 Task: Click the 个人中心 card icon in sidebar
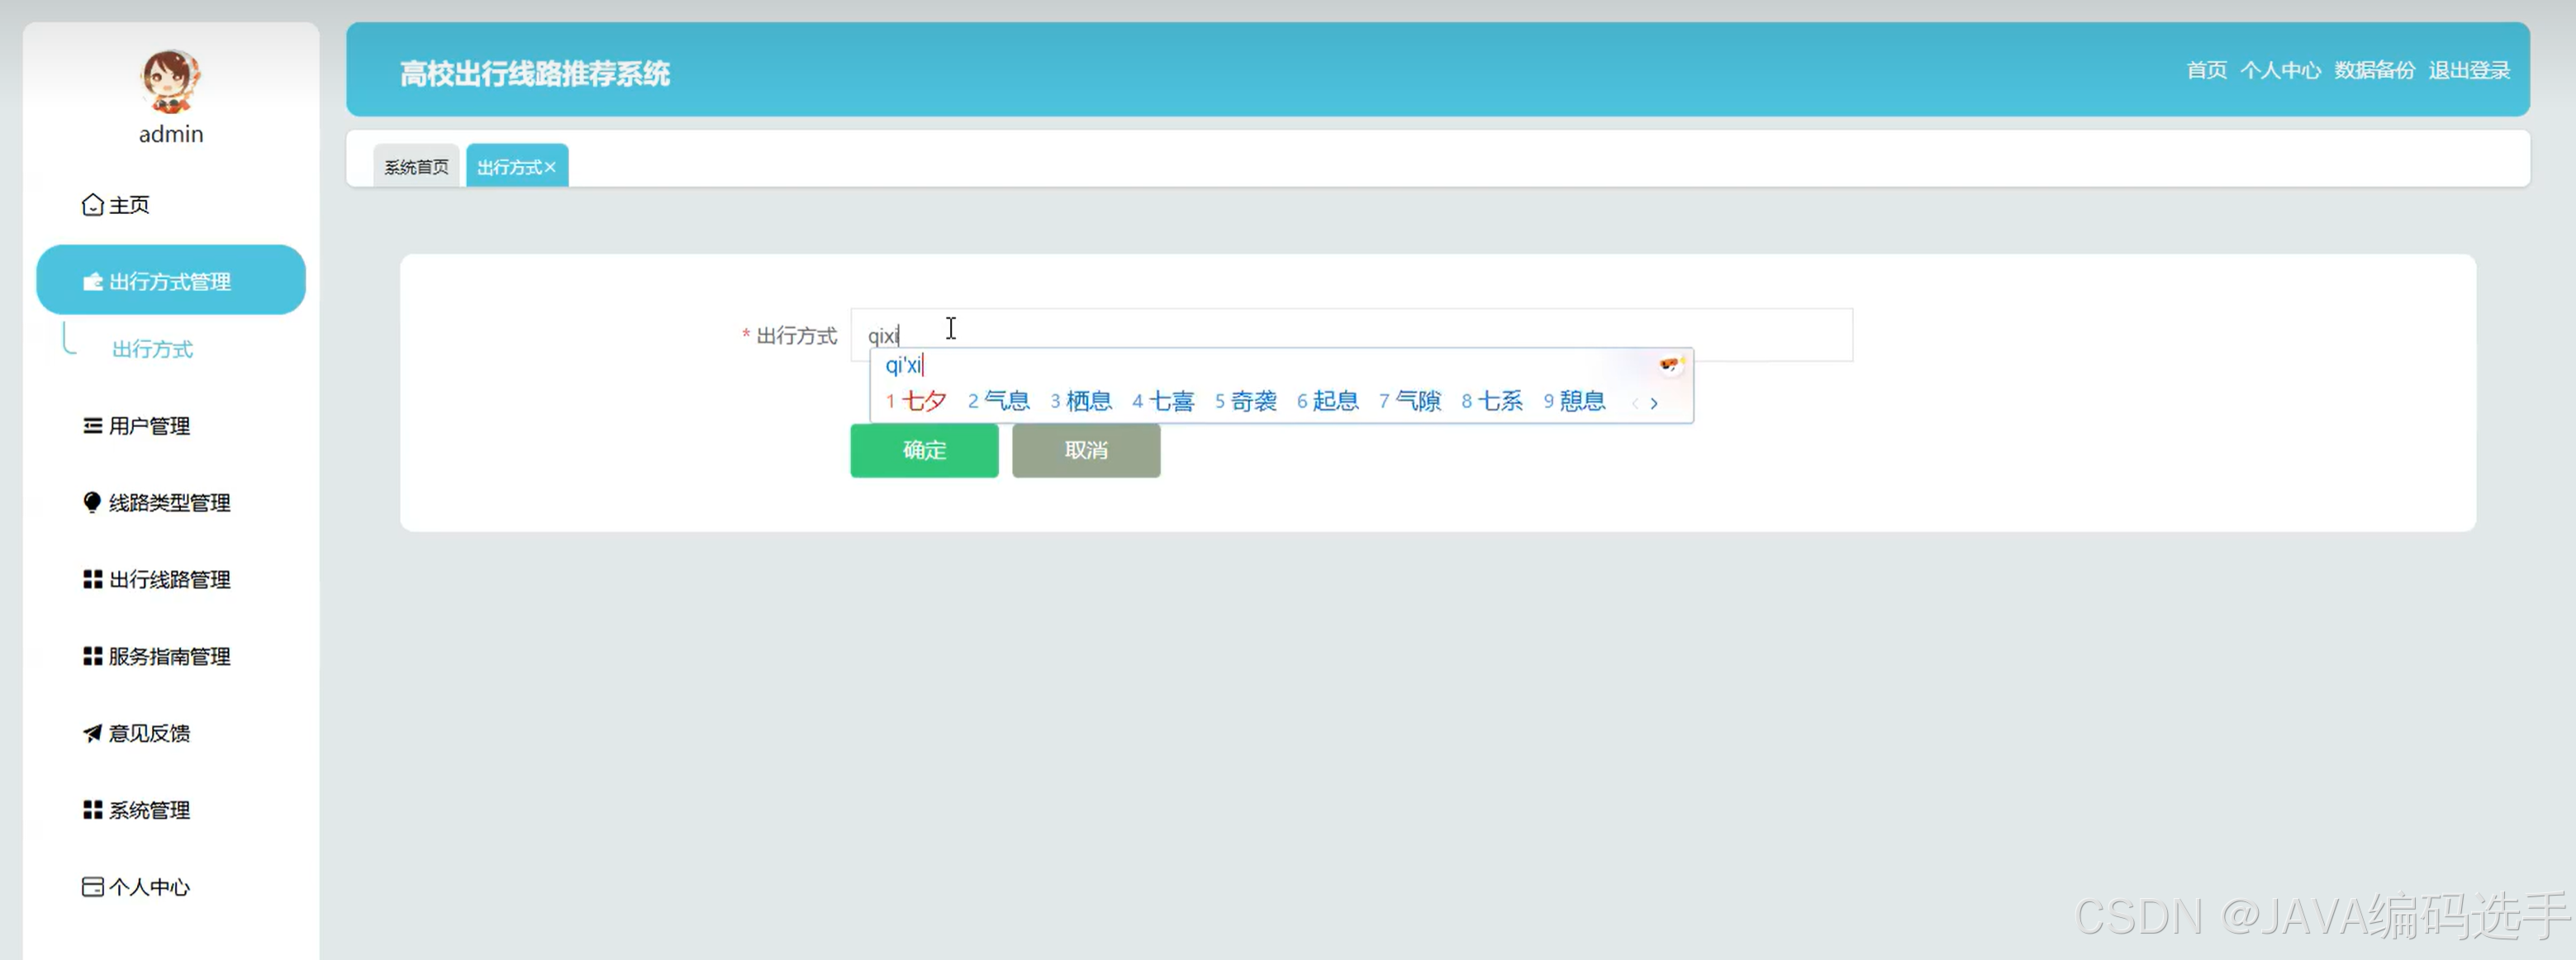coord(92,887)
